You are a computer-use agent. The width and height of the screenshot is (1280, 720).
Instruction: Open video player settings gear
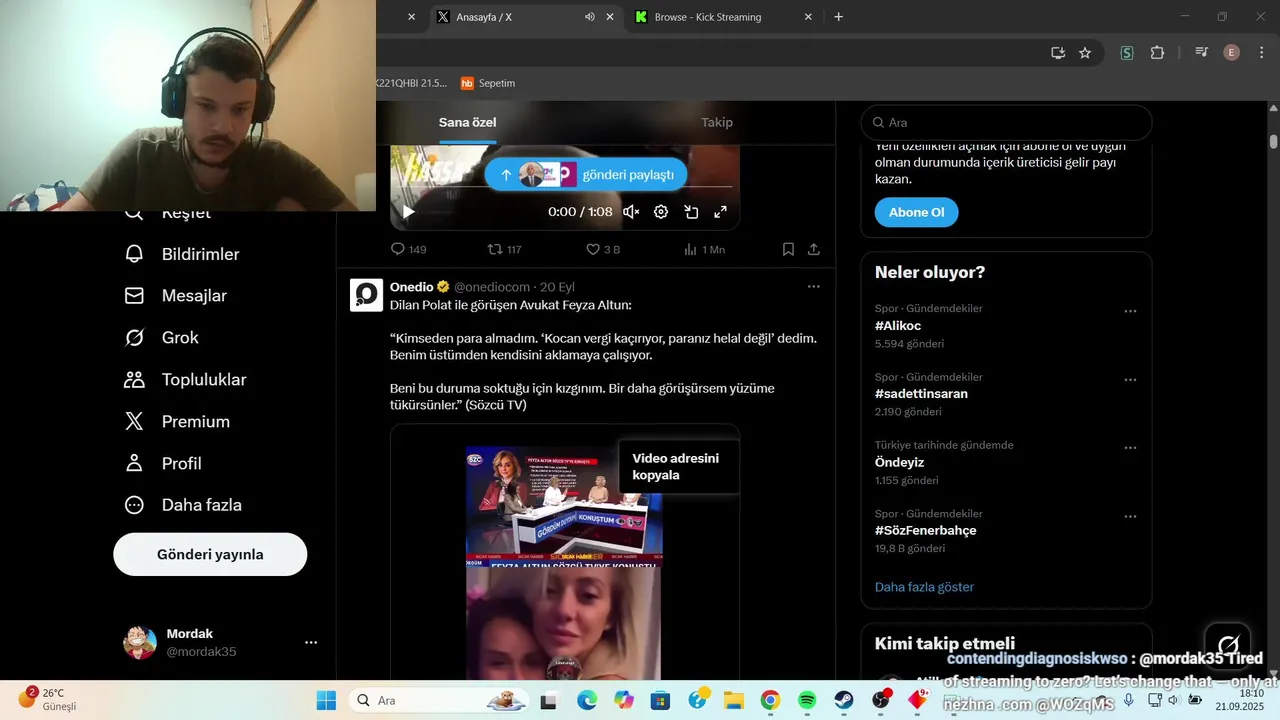(x=661, y=212)
